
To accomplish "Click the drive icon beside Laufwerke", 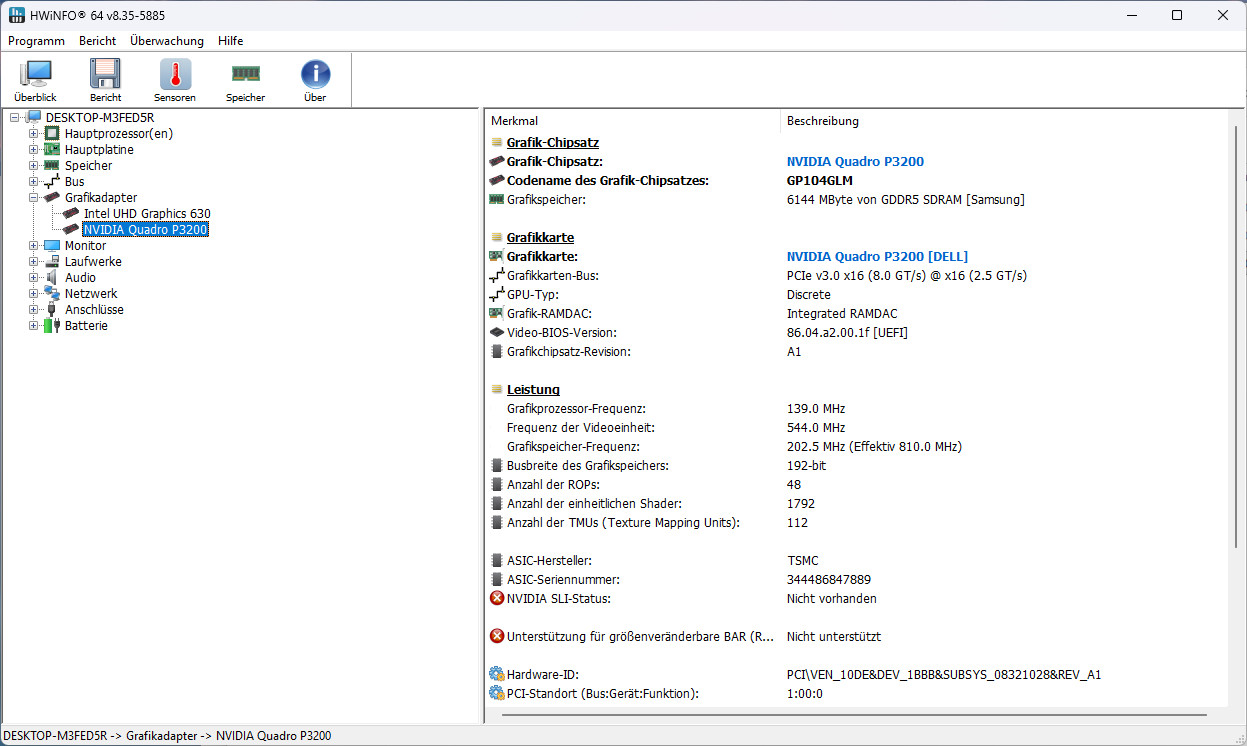I will click(53, 262).
